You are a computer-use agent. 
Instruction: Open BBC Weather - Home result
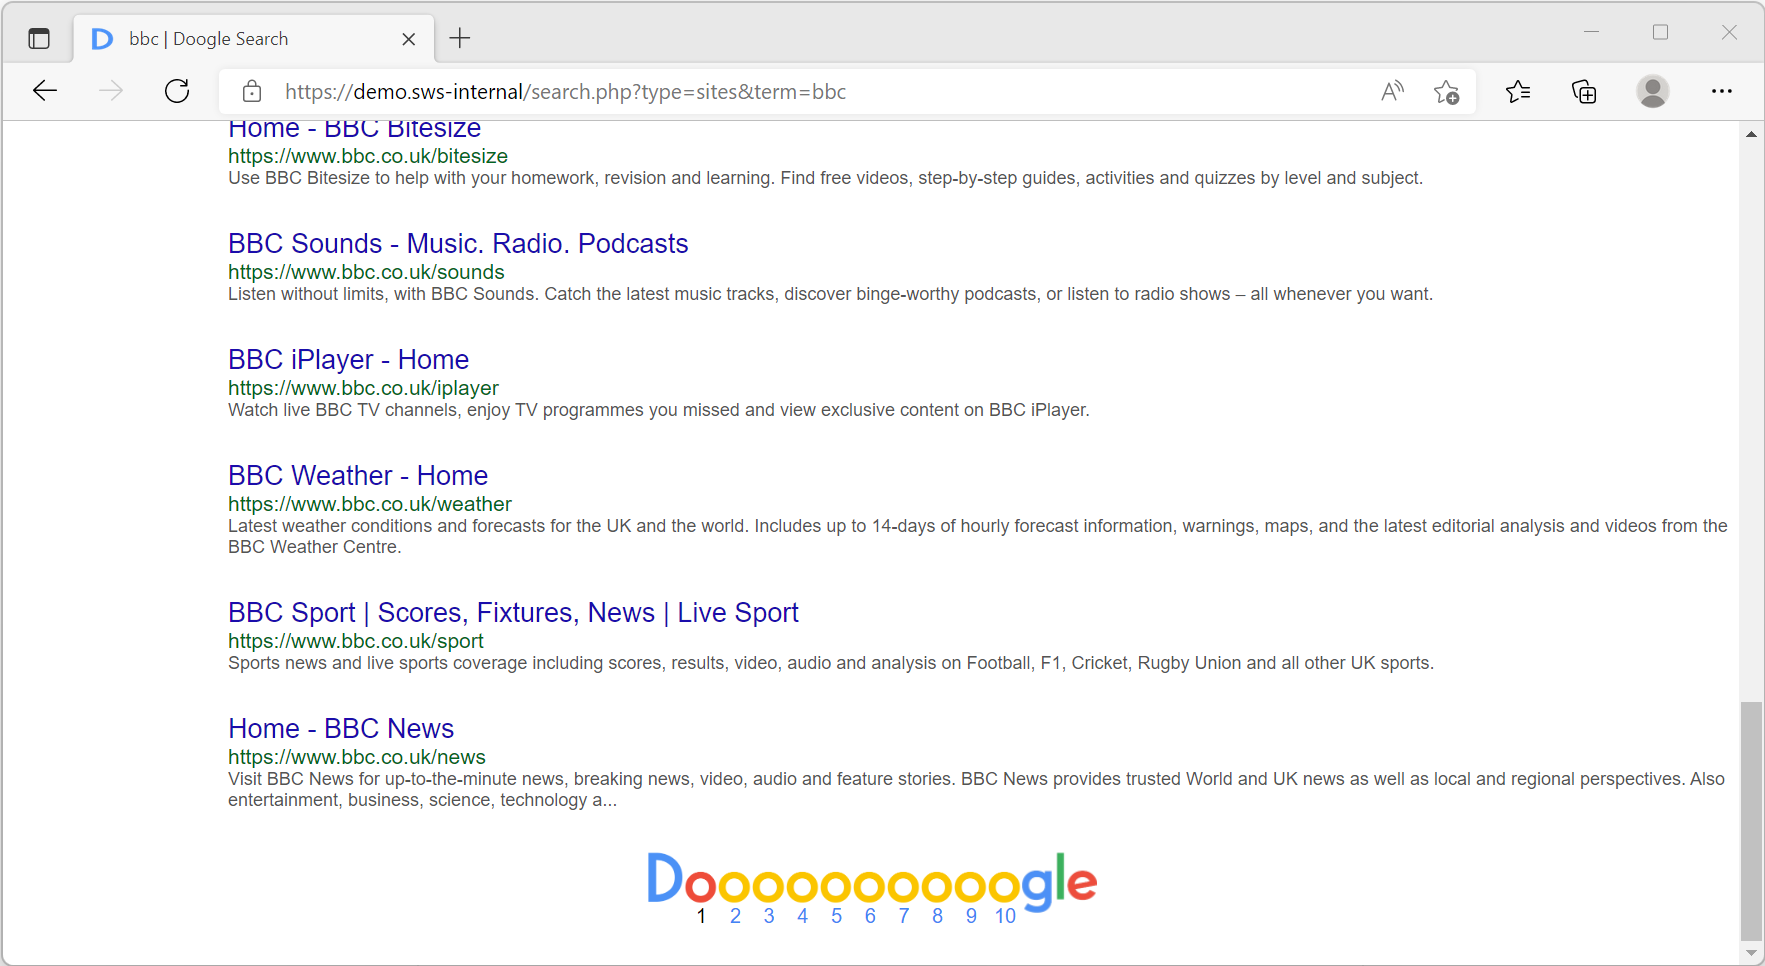tap(358, 476)
